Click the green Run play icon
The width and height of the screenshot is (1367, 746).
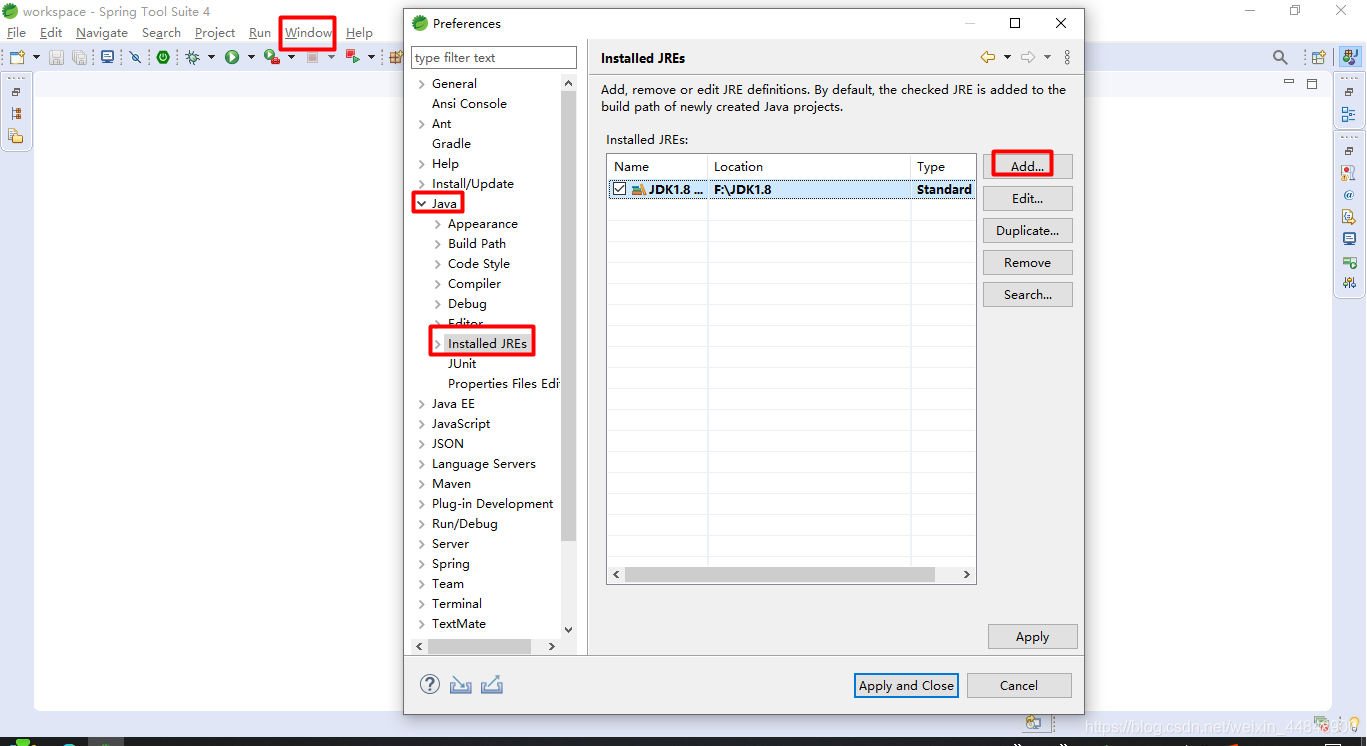click(x=232, y=57)
